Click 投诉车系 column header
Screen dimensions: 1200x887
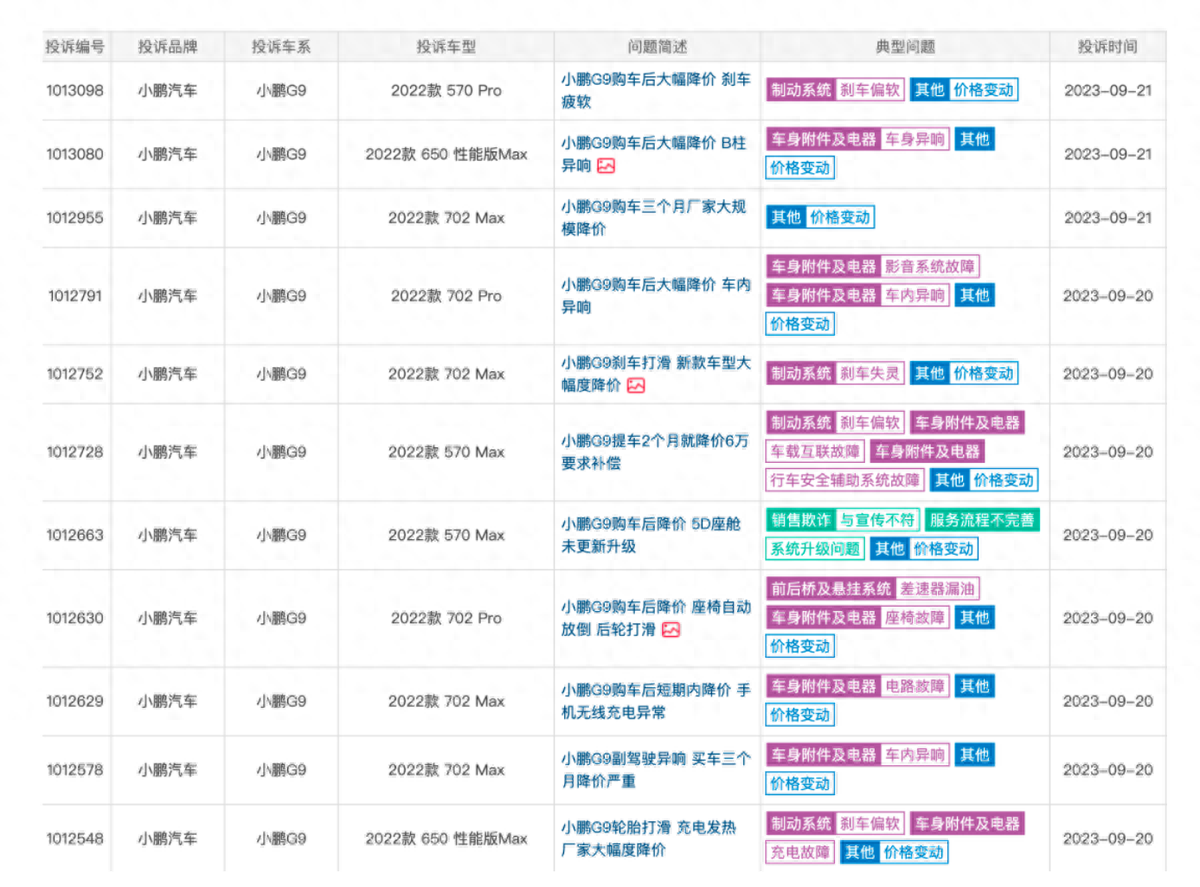[281, 46]
